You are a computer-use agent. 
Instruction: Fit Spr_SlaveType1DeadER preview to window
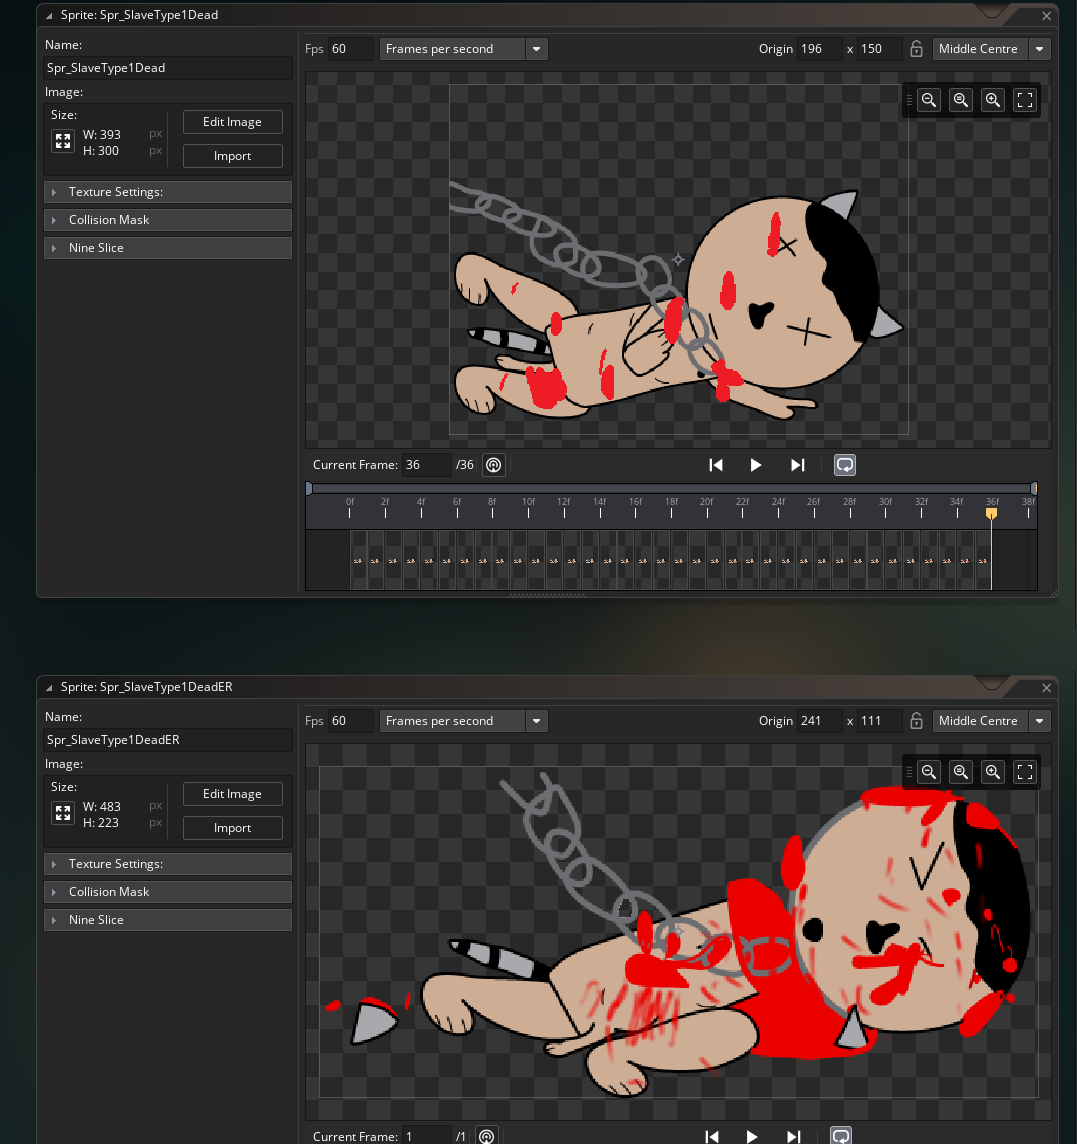click(x=1025, y=772)
